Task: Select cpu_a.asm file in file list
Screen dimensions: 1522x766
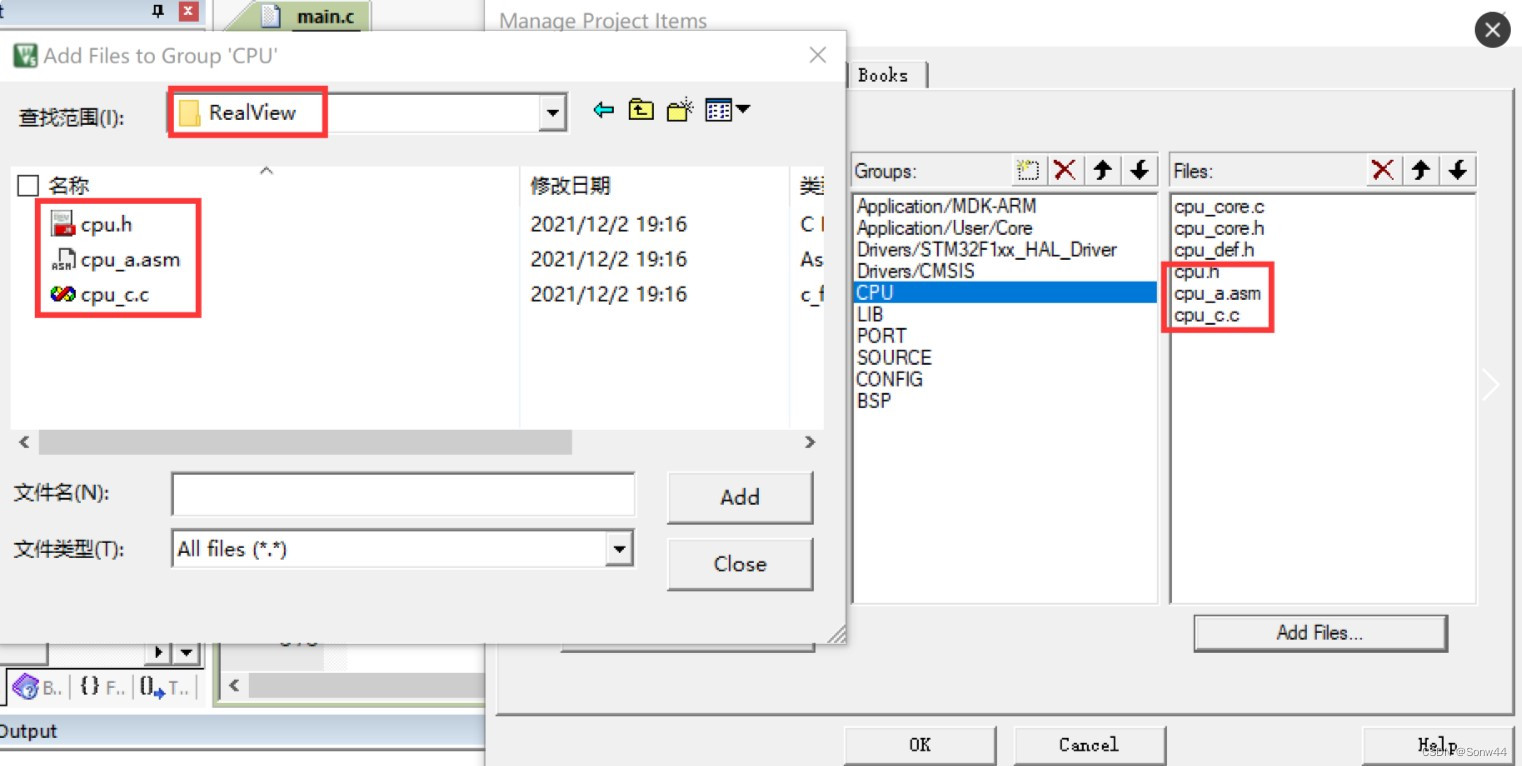Action: [x=117, y=259]
